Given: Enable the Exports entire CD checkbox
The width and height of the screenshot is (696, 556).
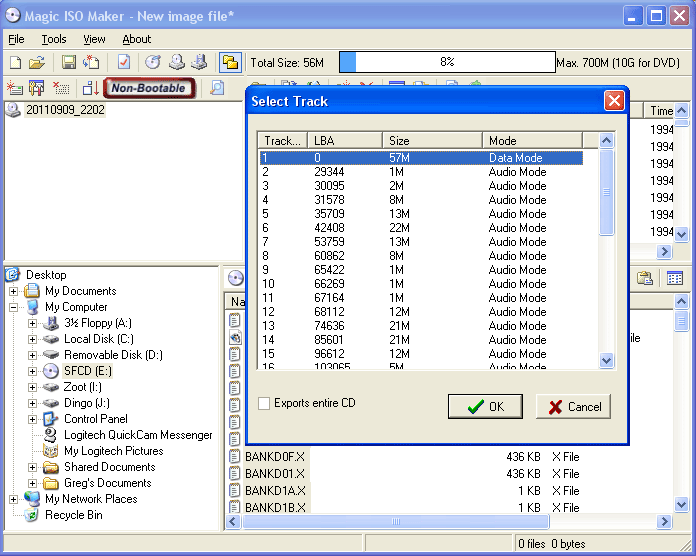Looking at the screenshot, I should (264, 404).
